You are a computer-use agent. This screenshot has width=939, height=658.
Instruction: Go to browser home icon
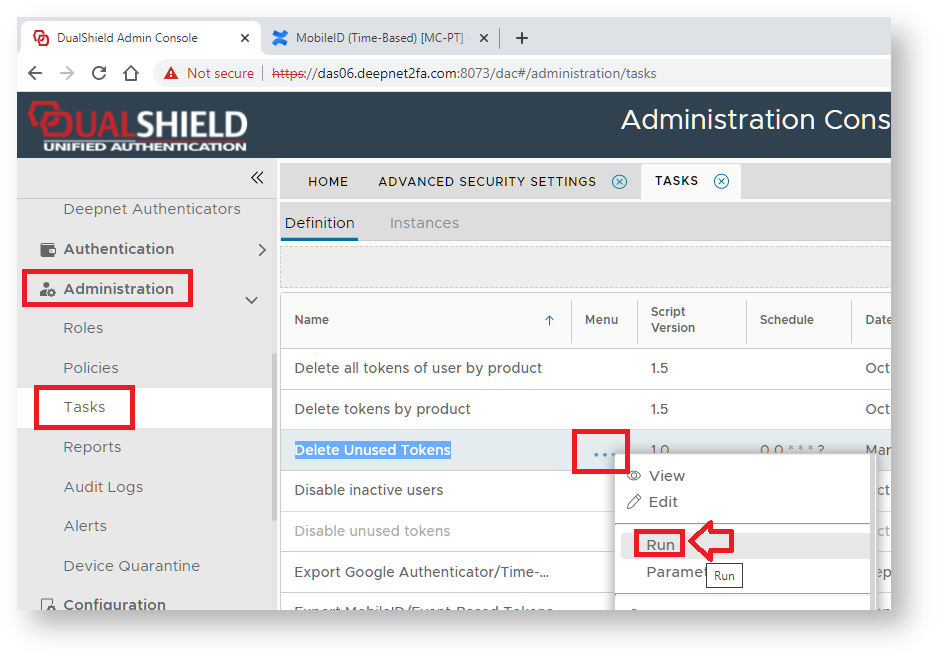click(x=131, y=73)
